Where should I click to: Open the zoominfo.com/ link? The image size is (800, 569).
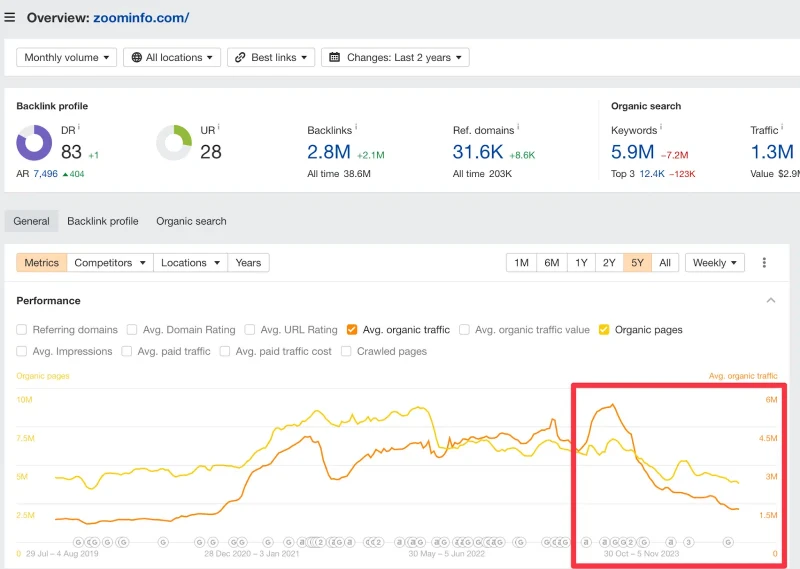coord(141,18)
